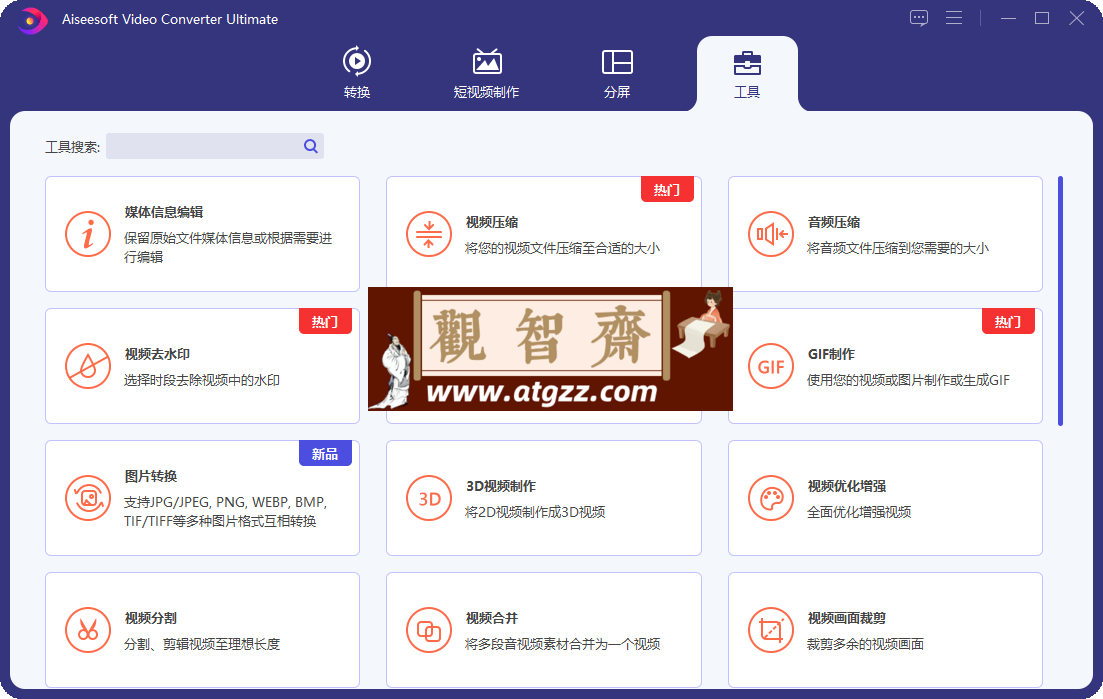Viewport: 1103px width, 699px height.
Task: Click the 媒体信息编辑 info icon
Action: coord(88,234)
